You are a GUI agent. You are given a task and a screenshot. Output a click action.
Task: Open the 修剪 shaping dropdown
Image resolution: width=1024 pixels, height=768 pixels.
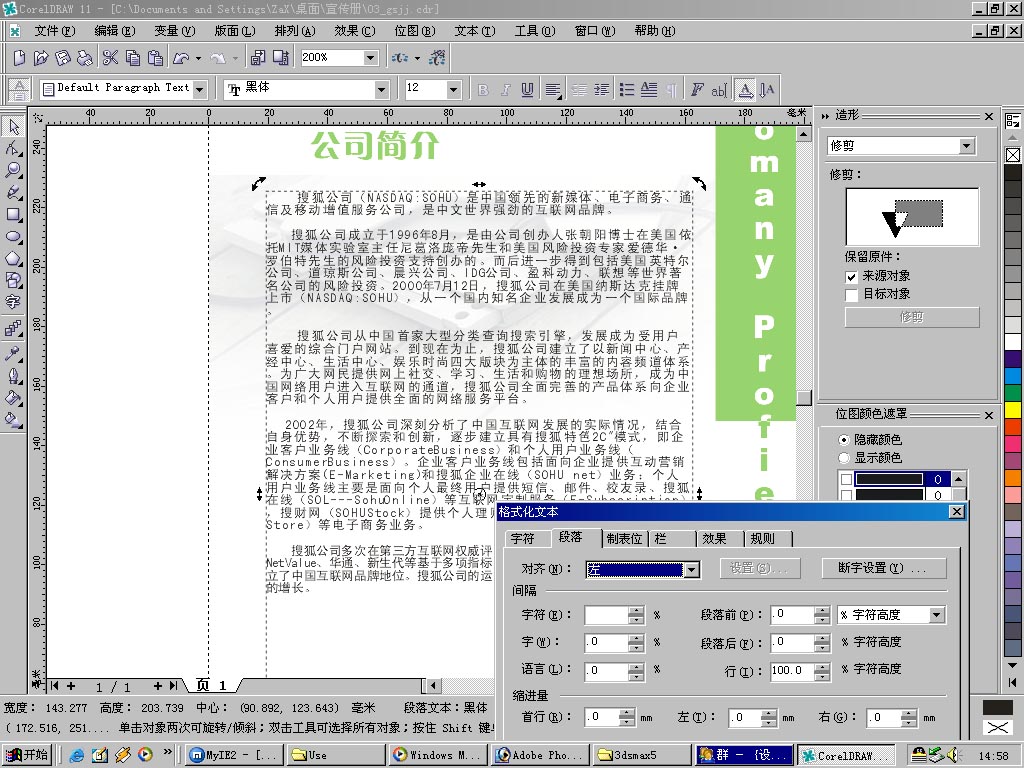click(x=967, y=146)
